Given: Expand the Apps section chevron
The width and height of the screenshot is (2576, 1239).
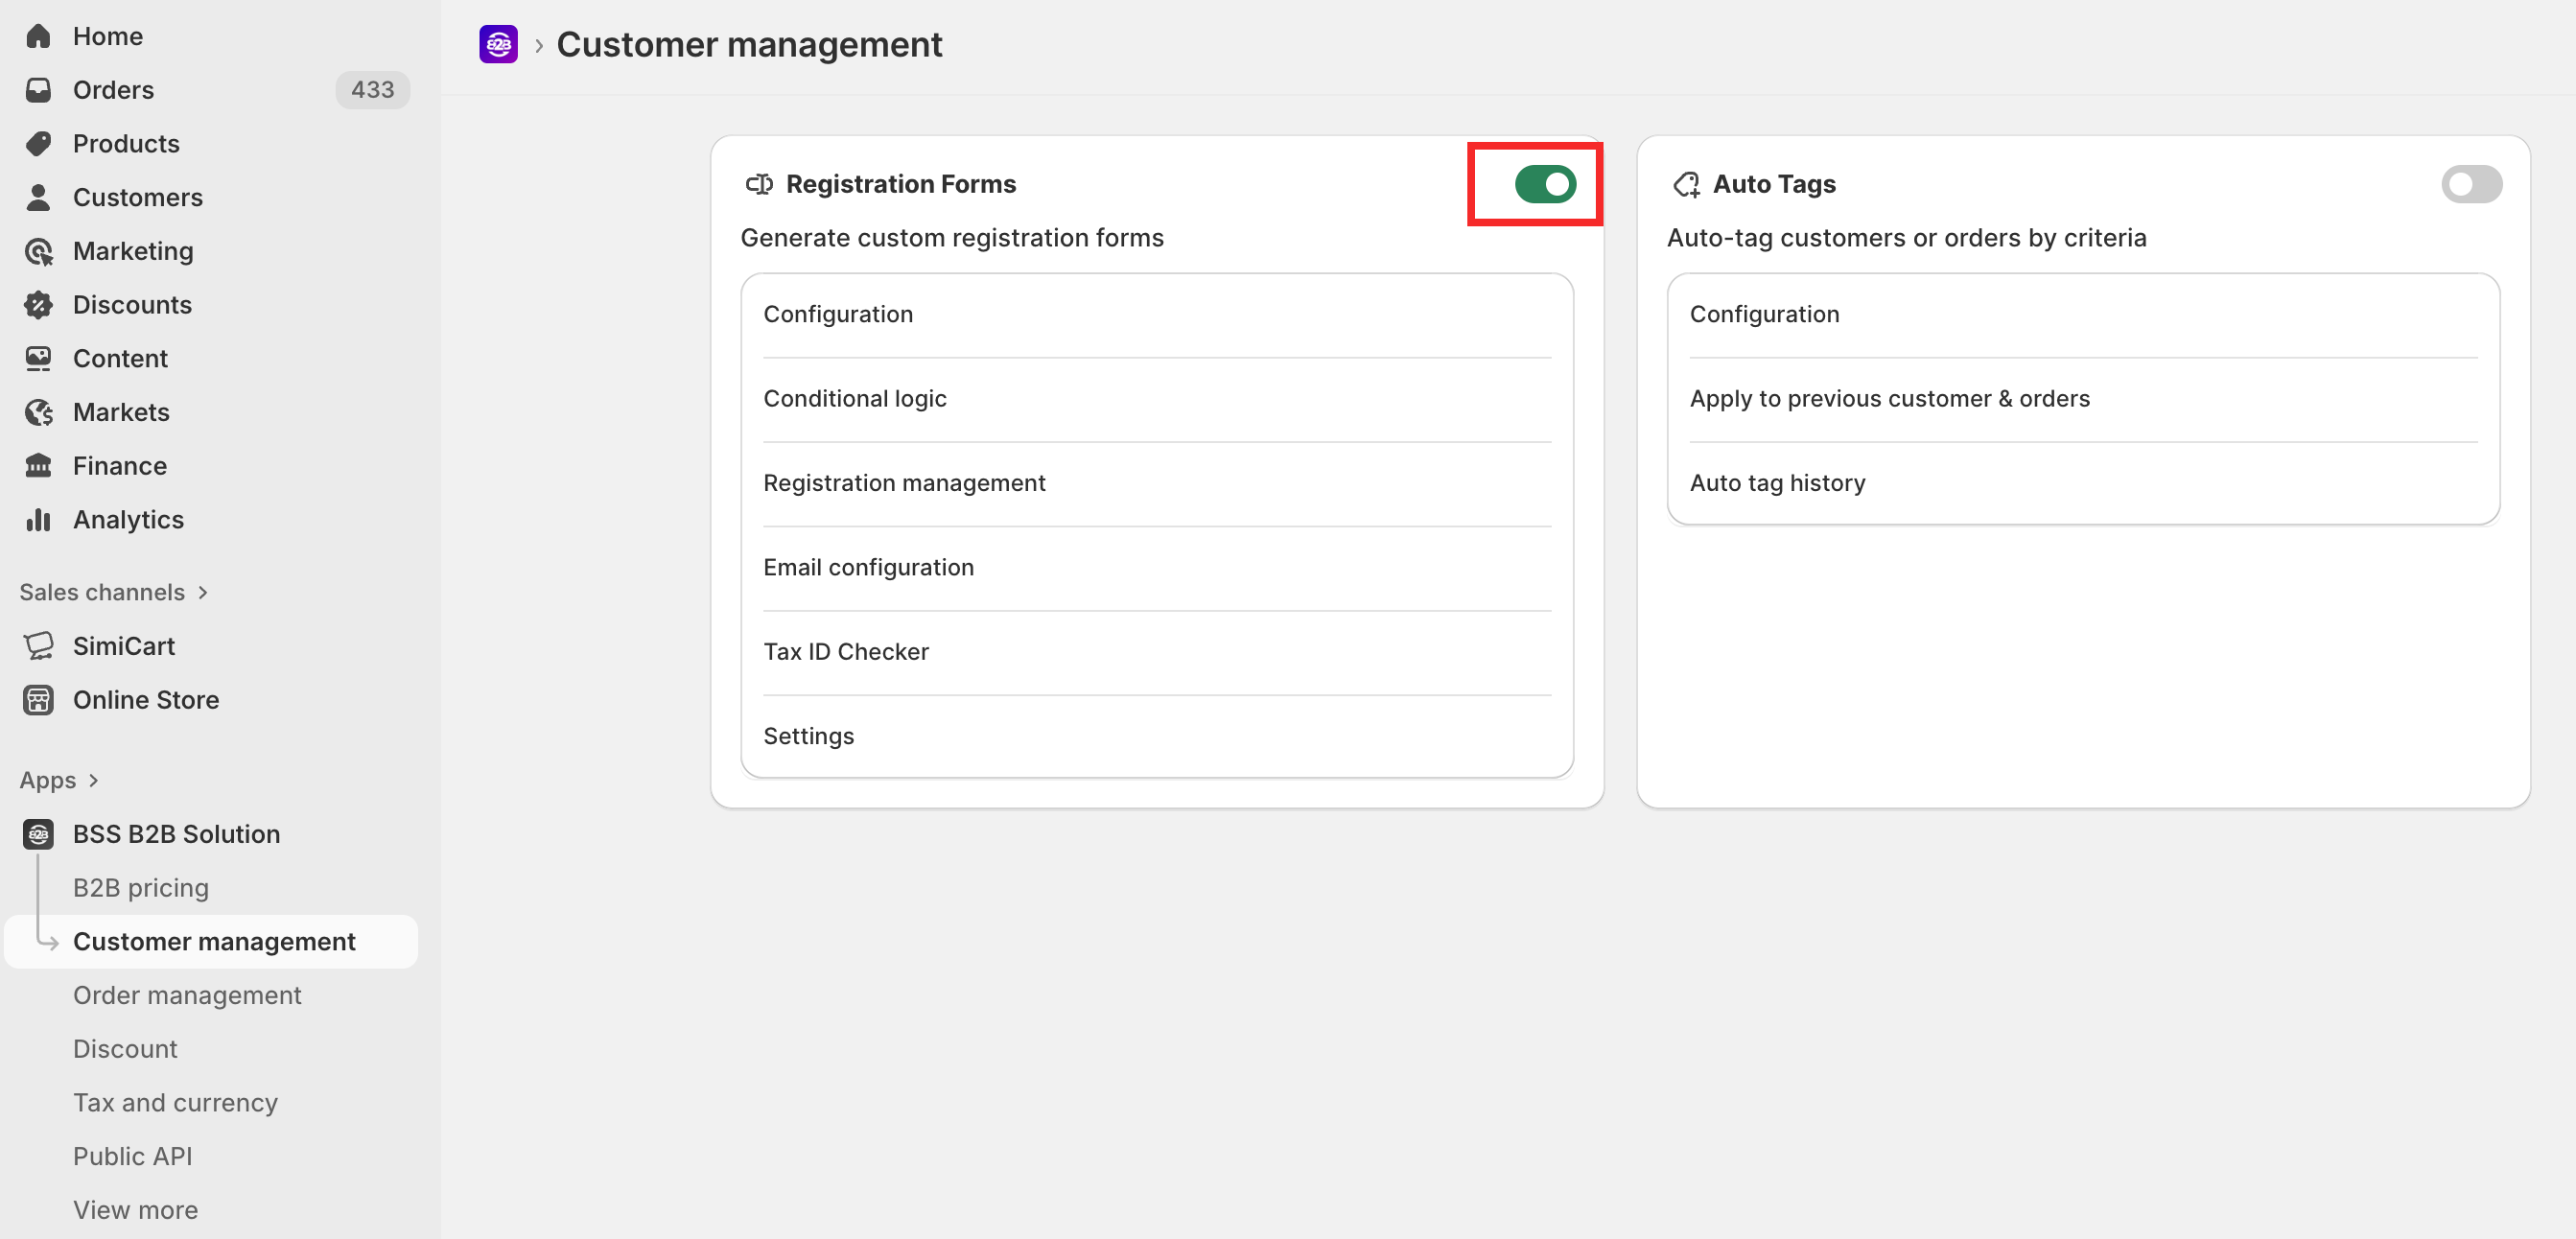Looking at the screenshot, I should click(x=94, y=780).
